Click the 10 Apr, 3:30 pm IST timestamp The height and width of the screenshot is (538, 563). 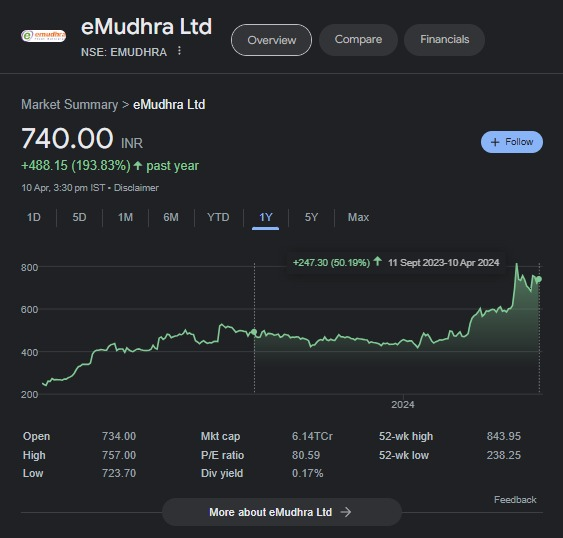point(63,188)
